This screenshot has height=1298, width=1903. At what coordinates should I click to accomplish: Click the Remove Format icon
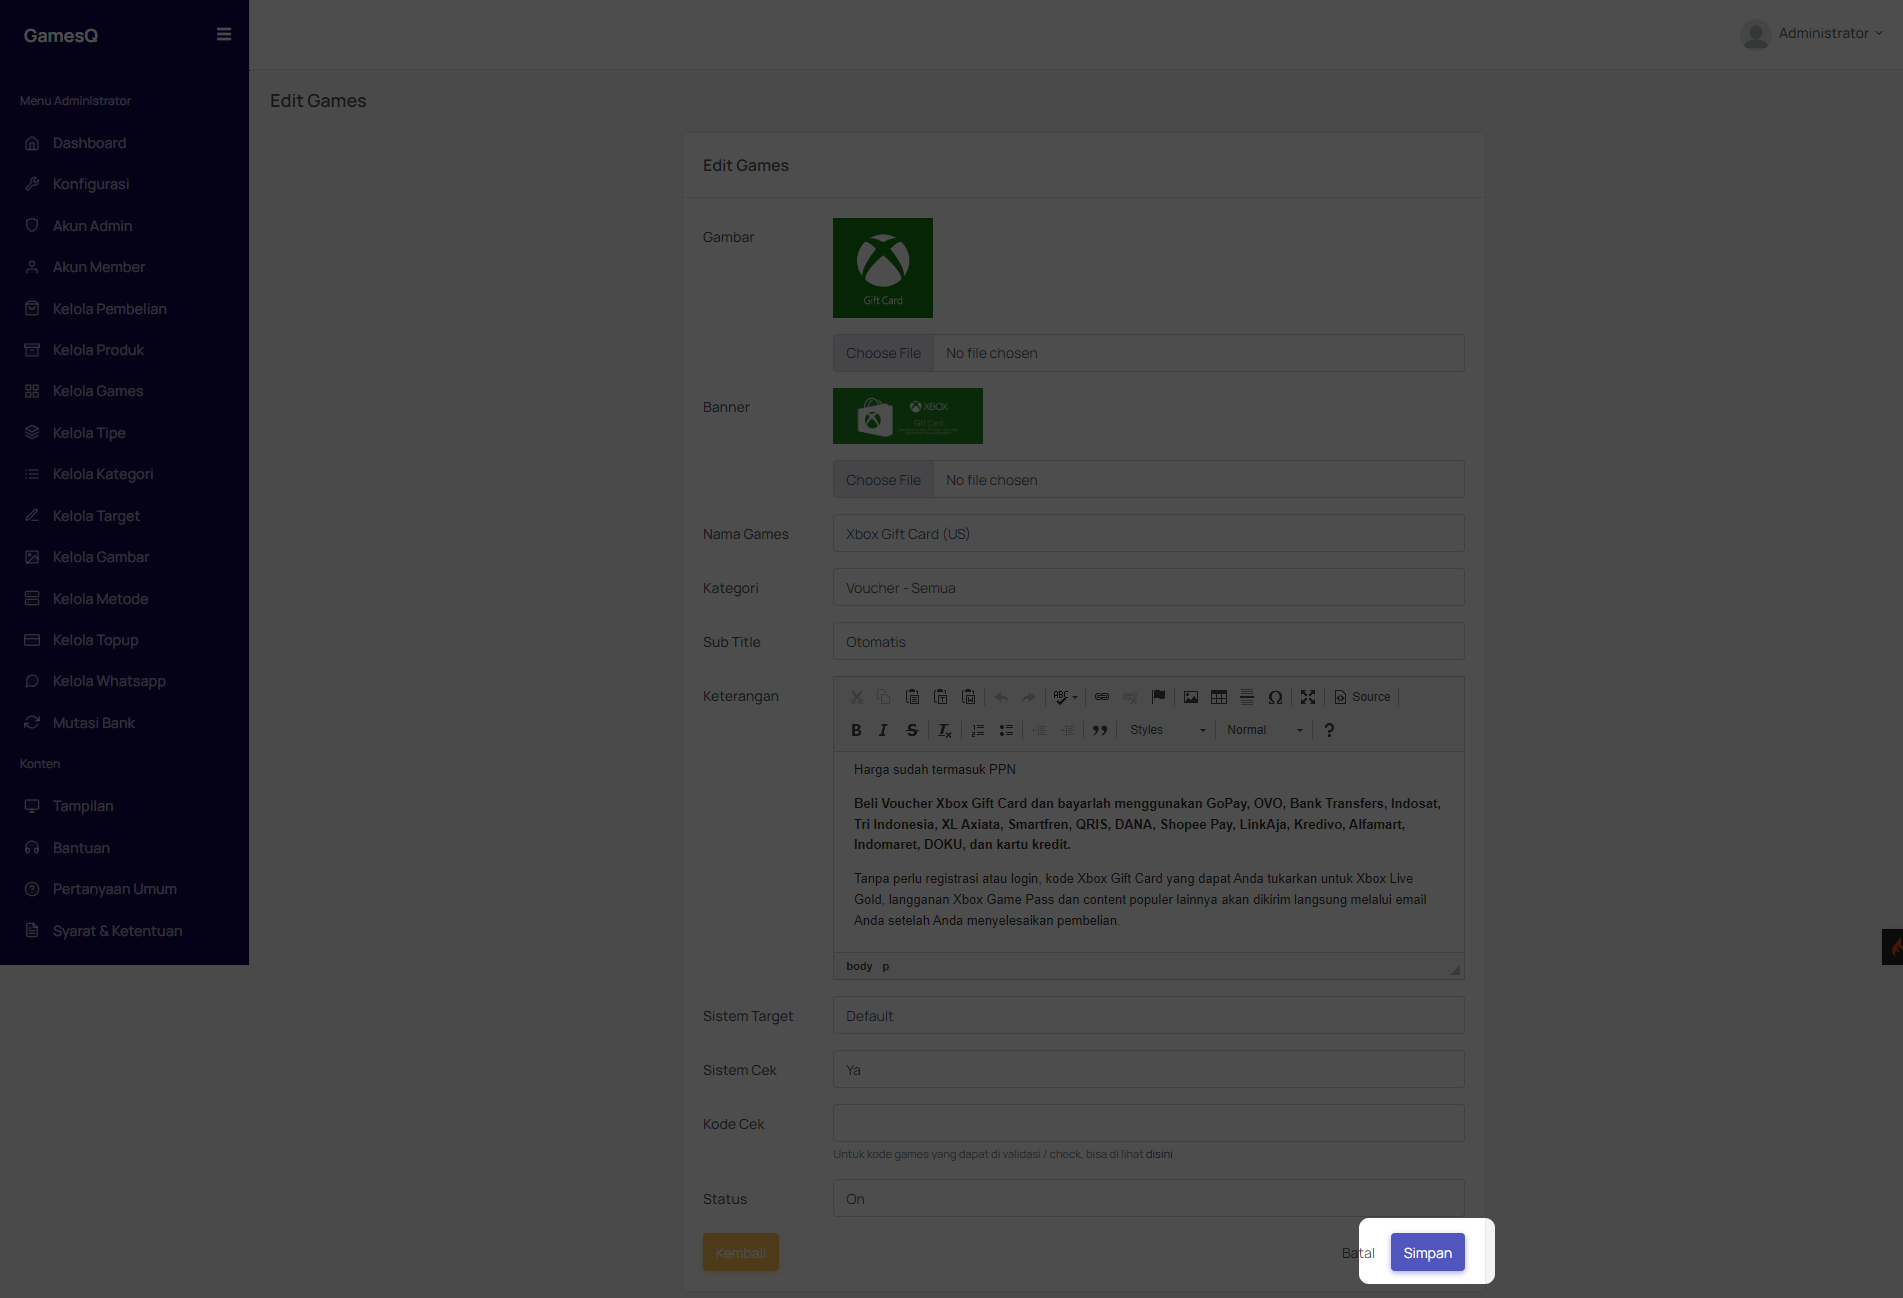(945, 730)
